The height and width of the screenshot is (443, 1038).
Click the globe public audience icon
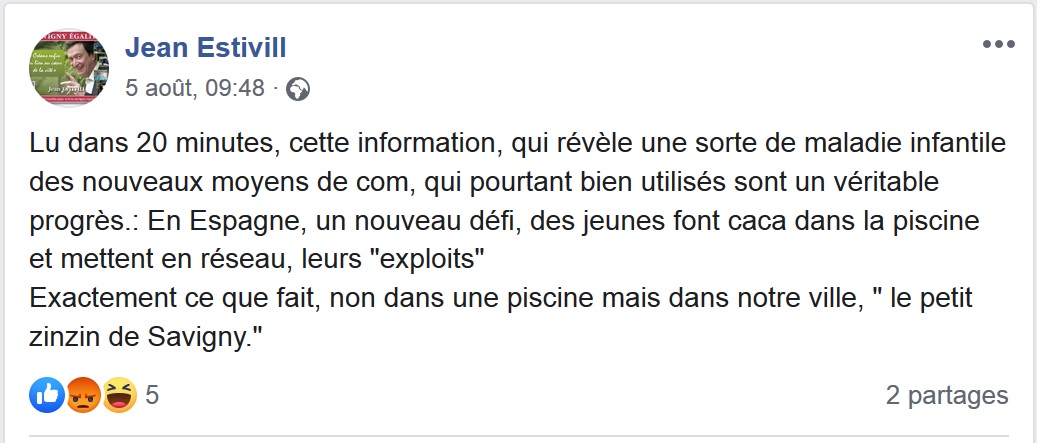point(298,90)
